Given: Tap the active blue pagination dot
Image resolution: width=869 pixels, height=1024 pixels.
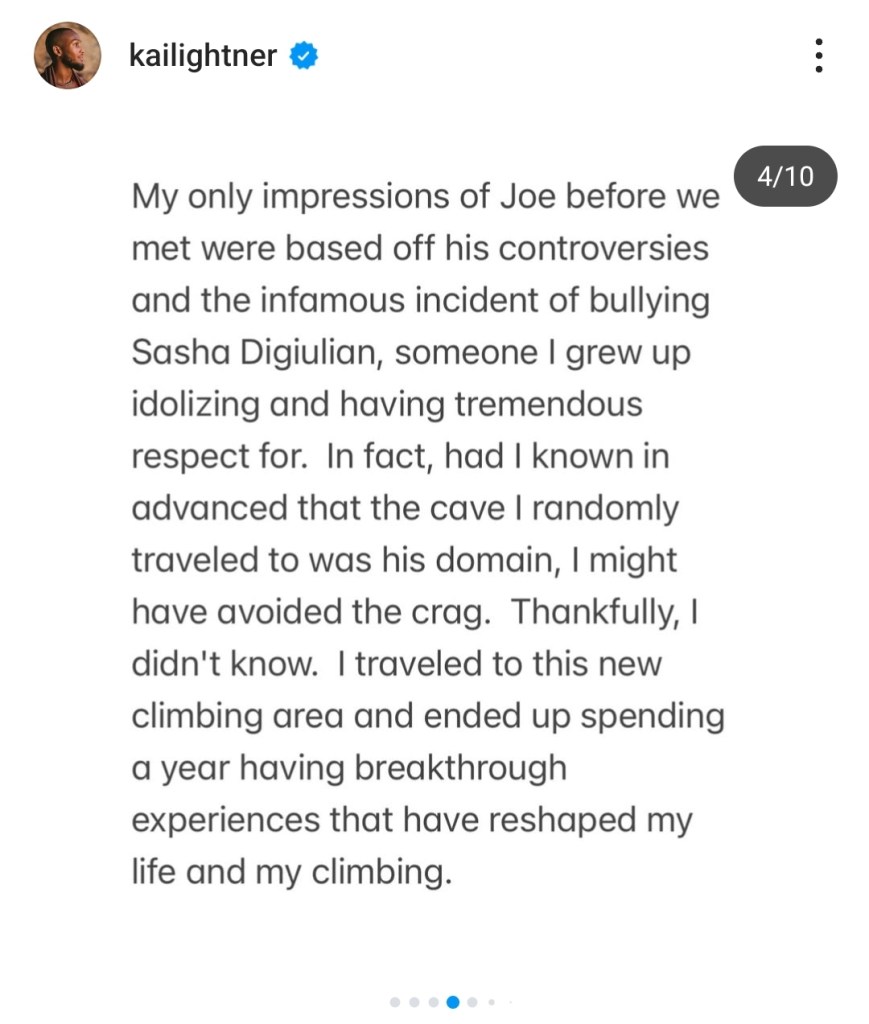Looking at the screenshot, I should (453, 1001).
